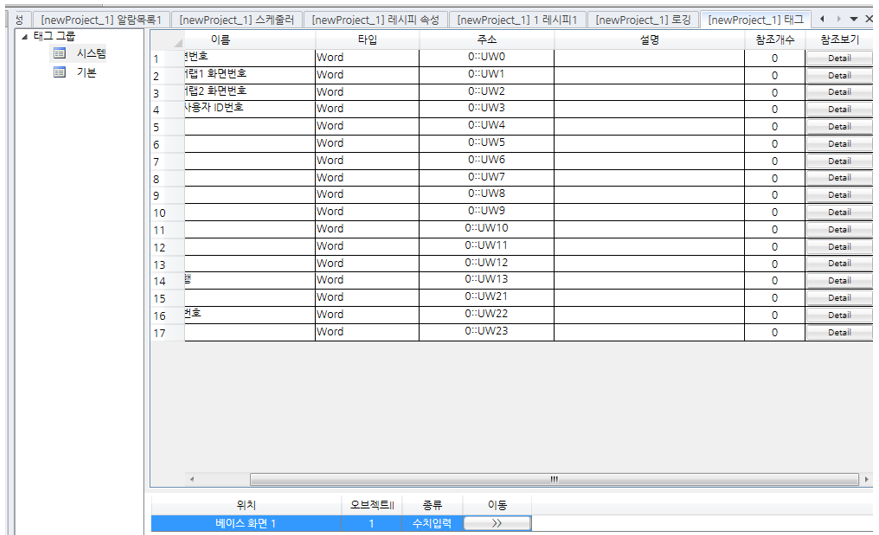This screenshot has width=879, height=535.
Task: Show Detail for address 0::UW23
Action: coord(839,333)
